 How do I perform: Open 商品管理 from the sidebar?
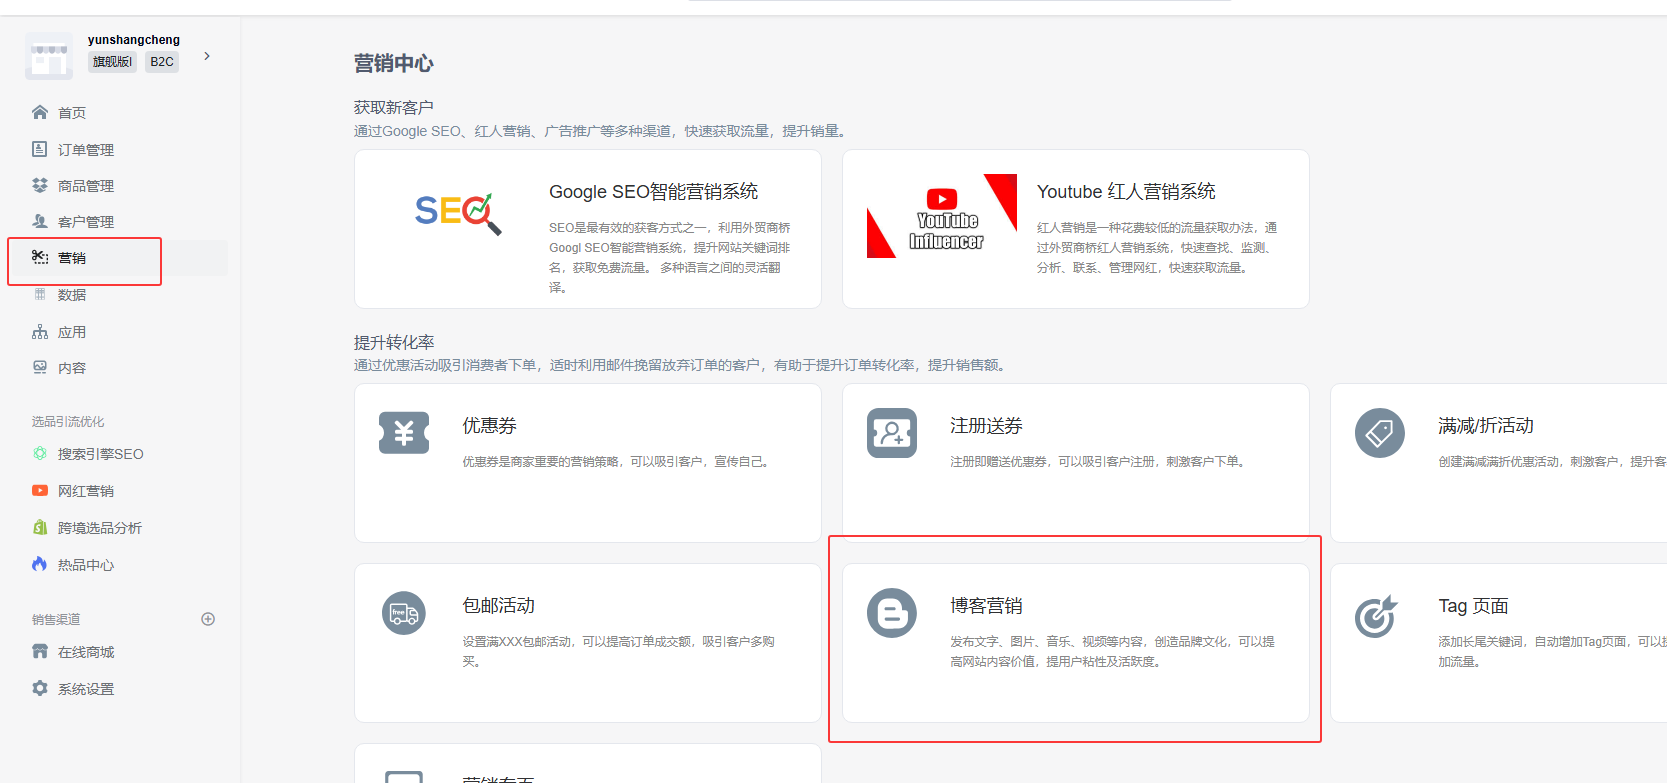pos(85,186)
